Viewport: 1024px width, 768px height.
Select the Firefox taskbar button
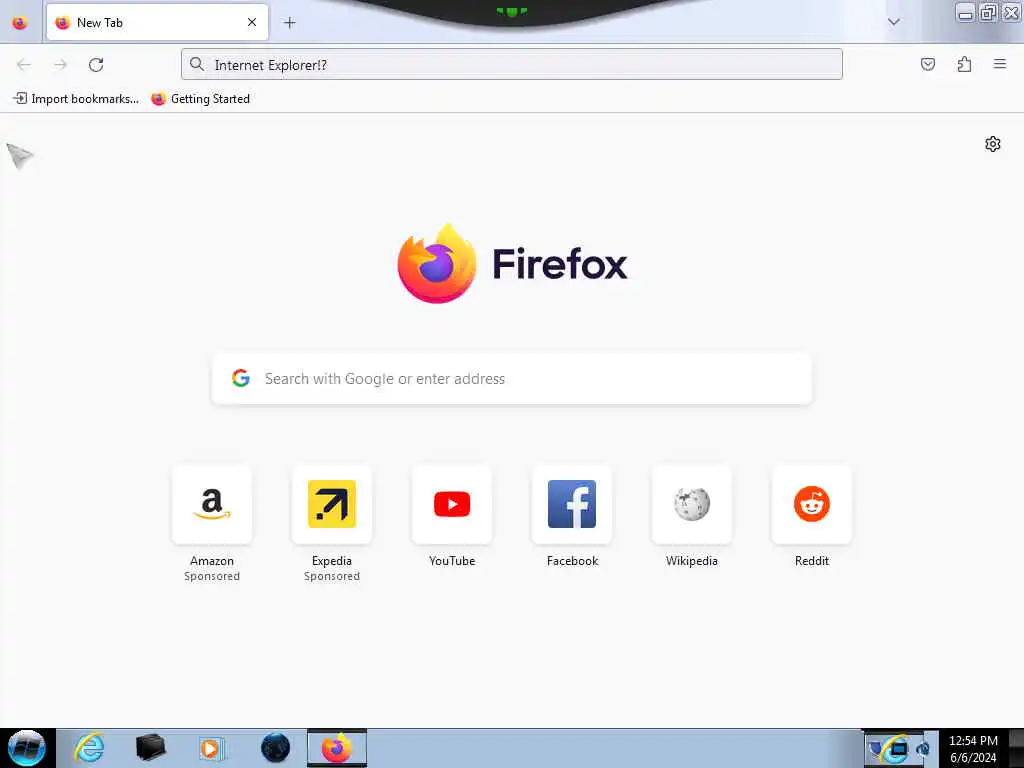[337, 748]
